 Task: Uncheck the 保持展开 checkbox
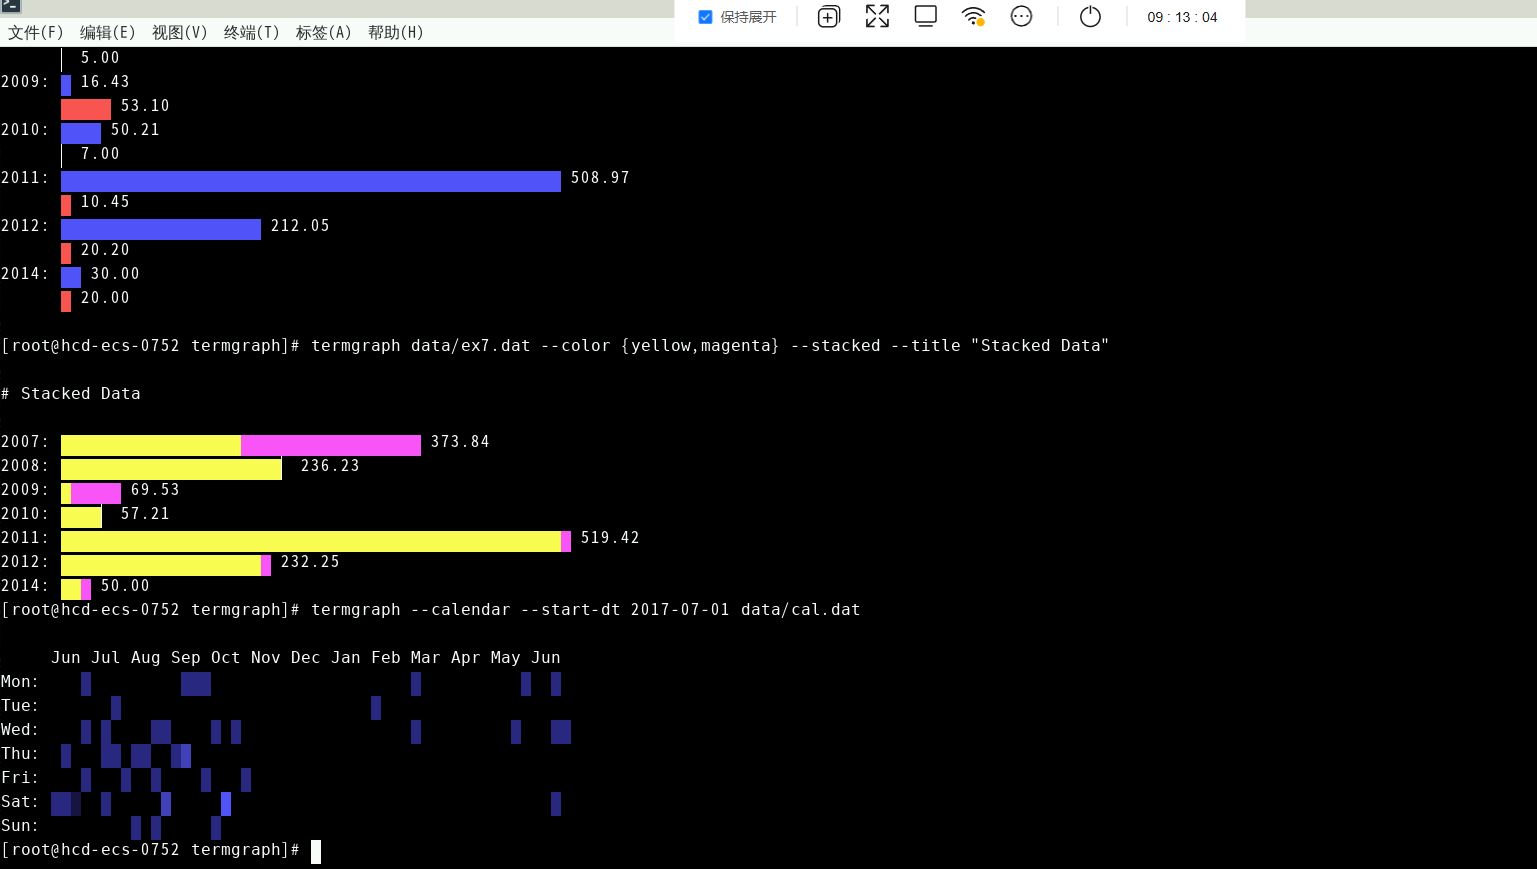705,17
